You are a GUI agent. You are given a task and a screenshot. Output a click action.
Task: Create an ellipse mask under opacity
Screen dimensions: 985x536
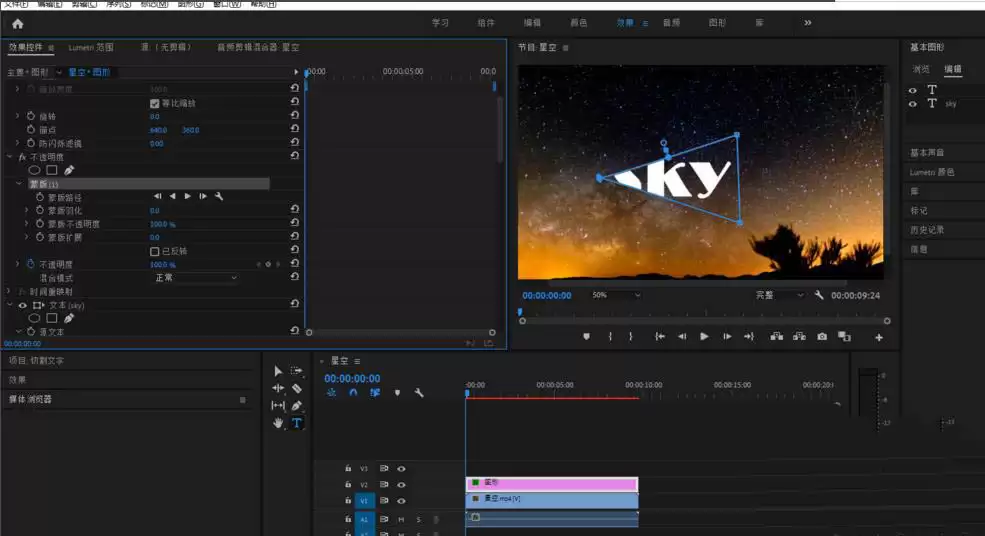(x=34, y=170)
